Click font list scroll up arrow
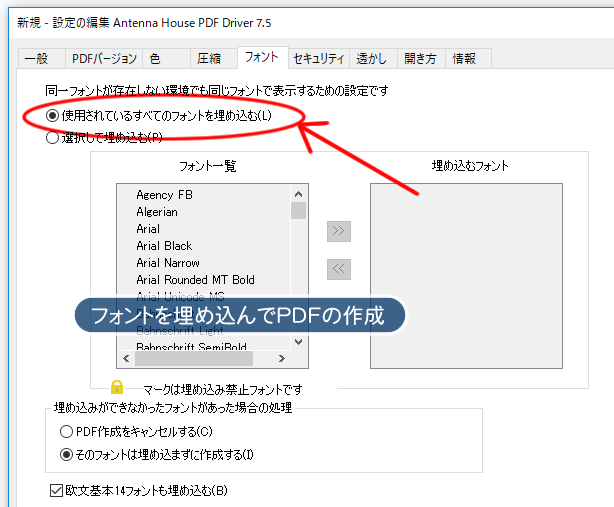This screenshot has width=614, height=507. (x=298, y=194)
